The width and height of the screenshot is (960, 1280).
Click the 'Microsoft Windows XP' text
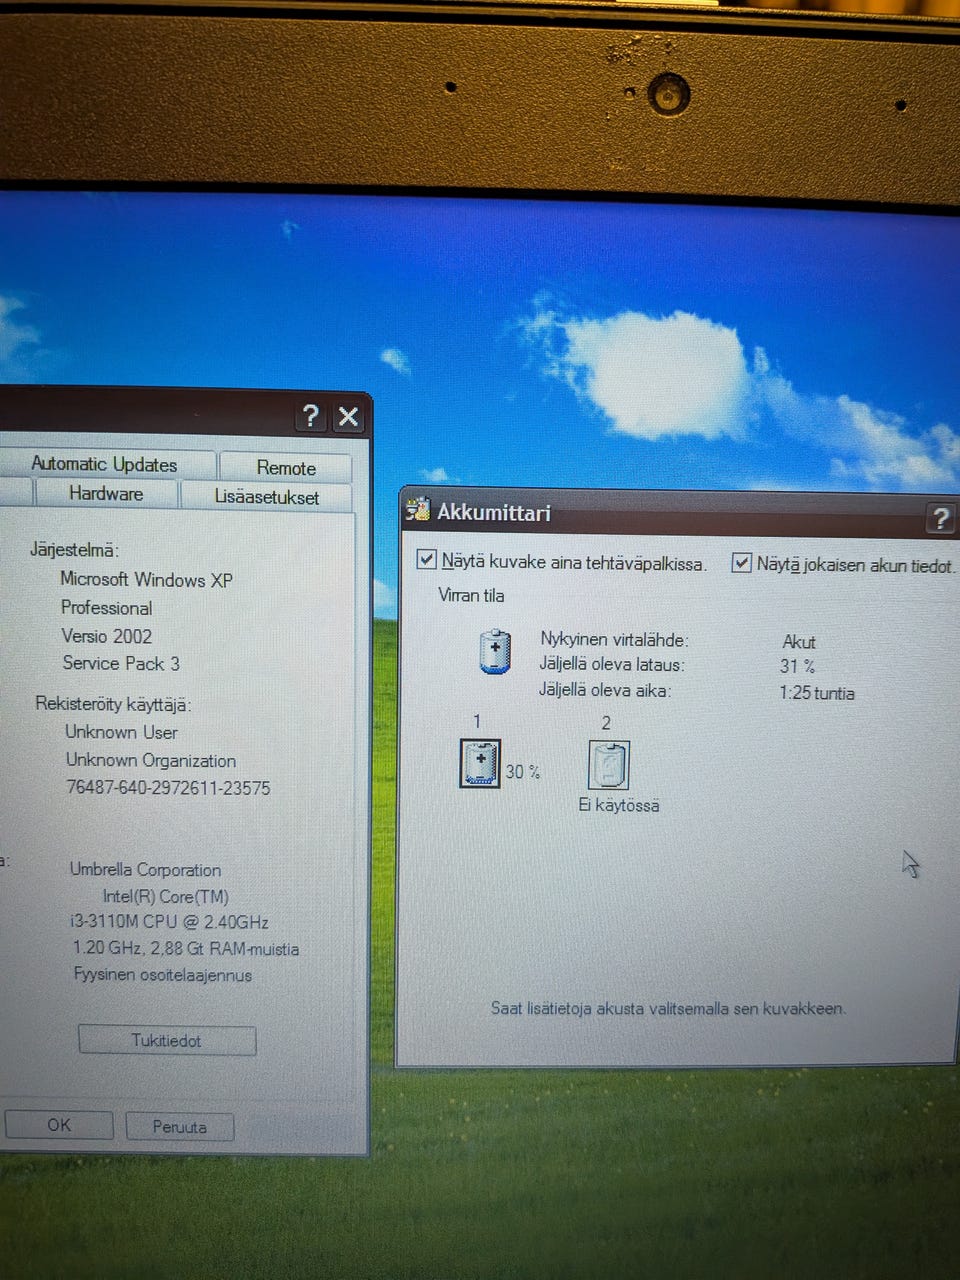tap(146, 579)
